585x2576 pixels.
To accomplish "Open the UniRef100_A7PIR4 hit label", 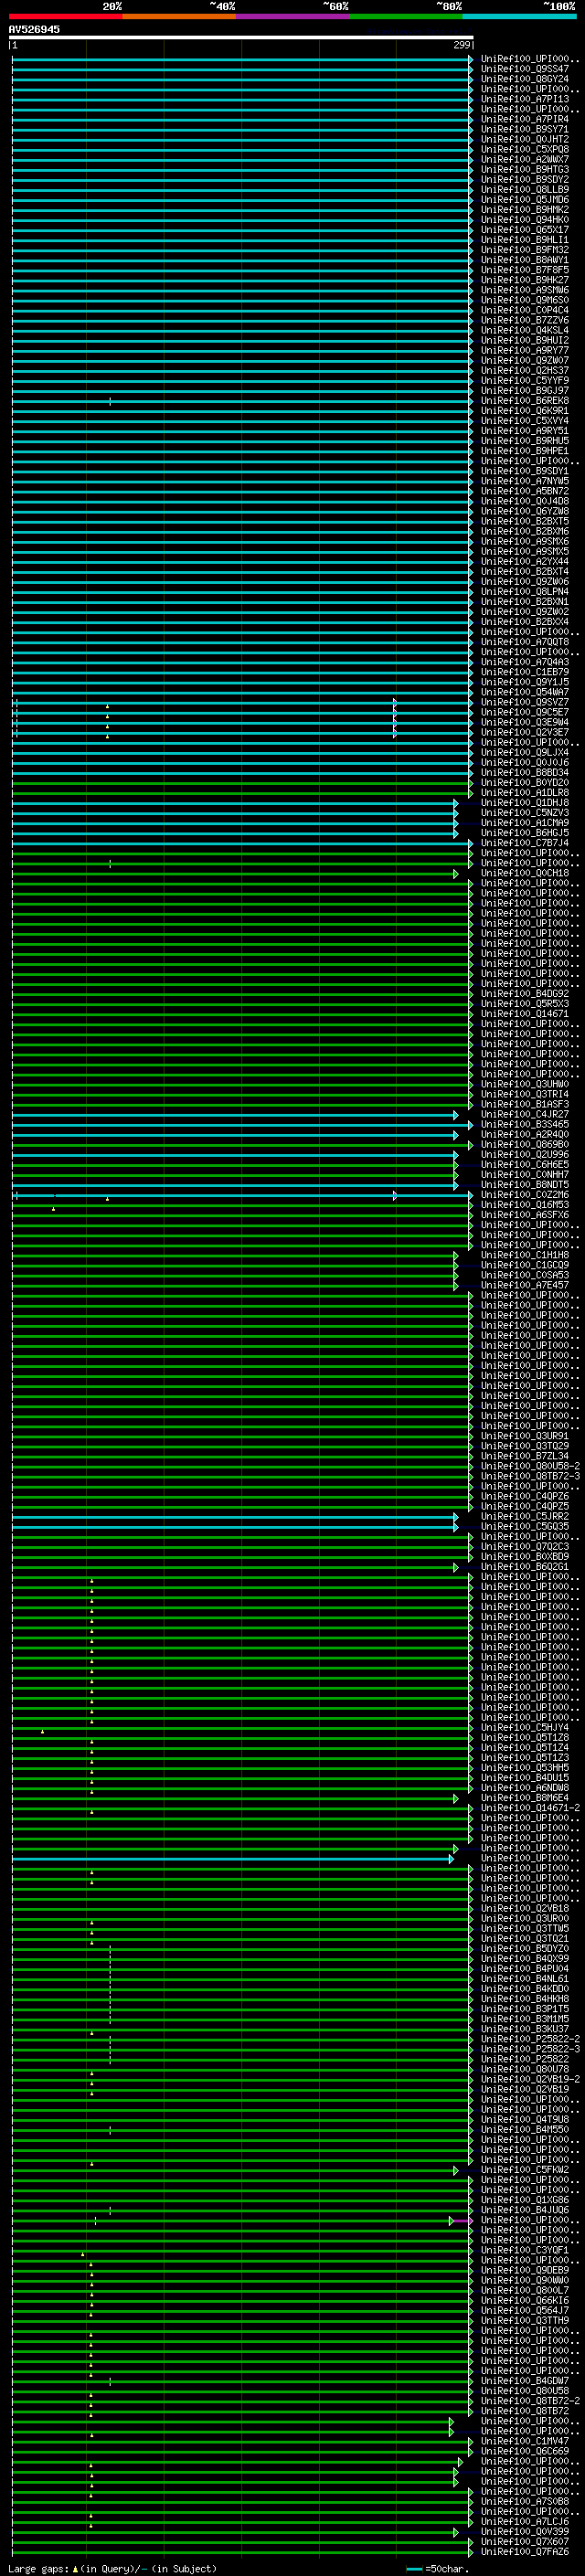I will tap(525, 119).
